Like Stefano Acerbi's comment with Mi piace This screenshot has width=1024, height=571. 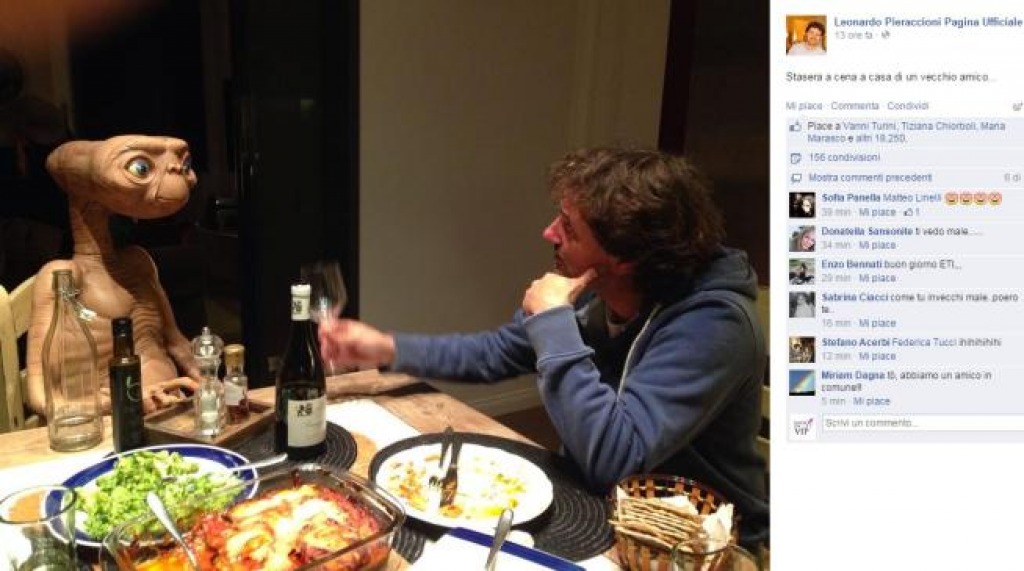click(x=877, y=356)
